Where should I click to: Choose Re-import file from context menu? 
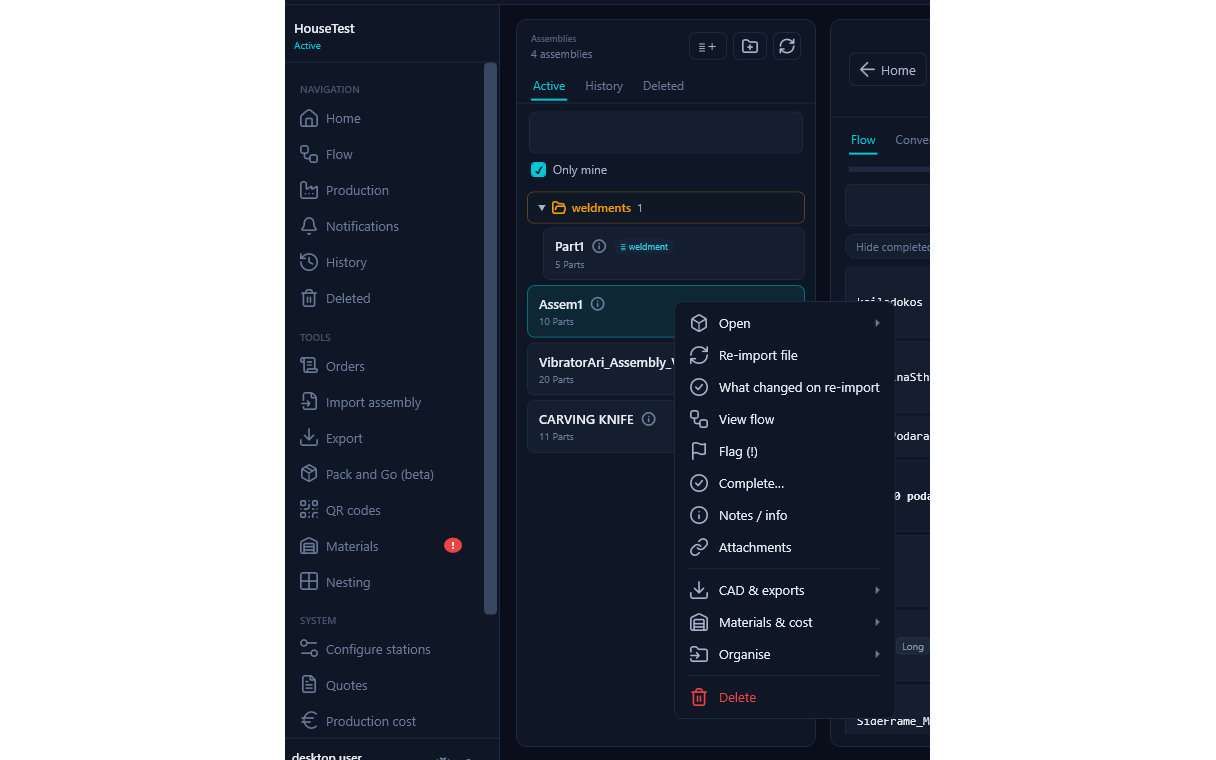click(785, 355)
